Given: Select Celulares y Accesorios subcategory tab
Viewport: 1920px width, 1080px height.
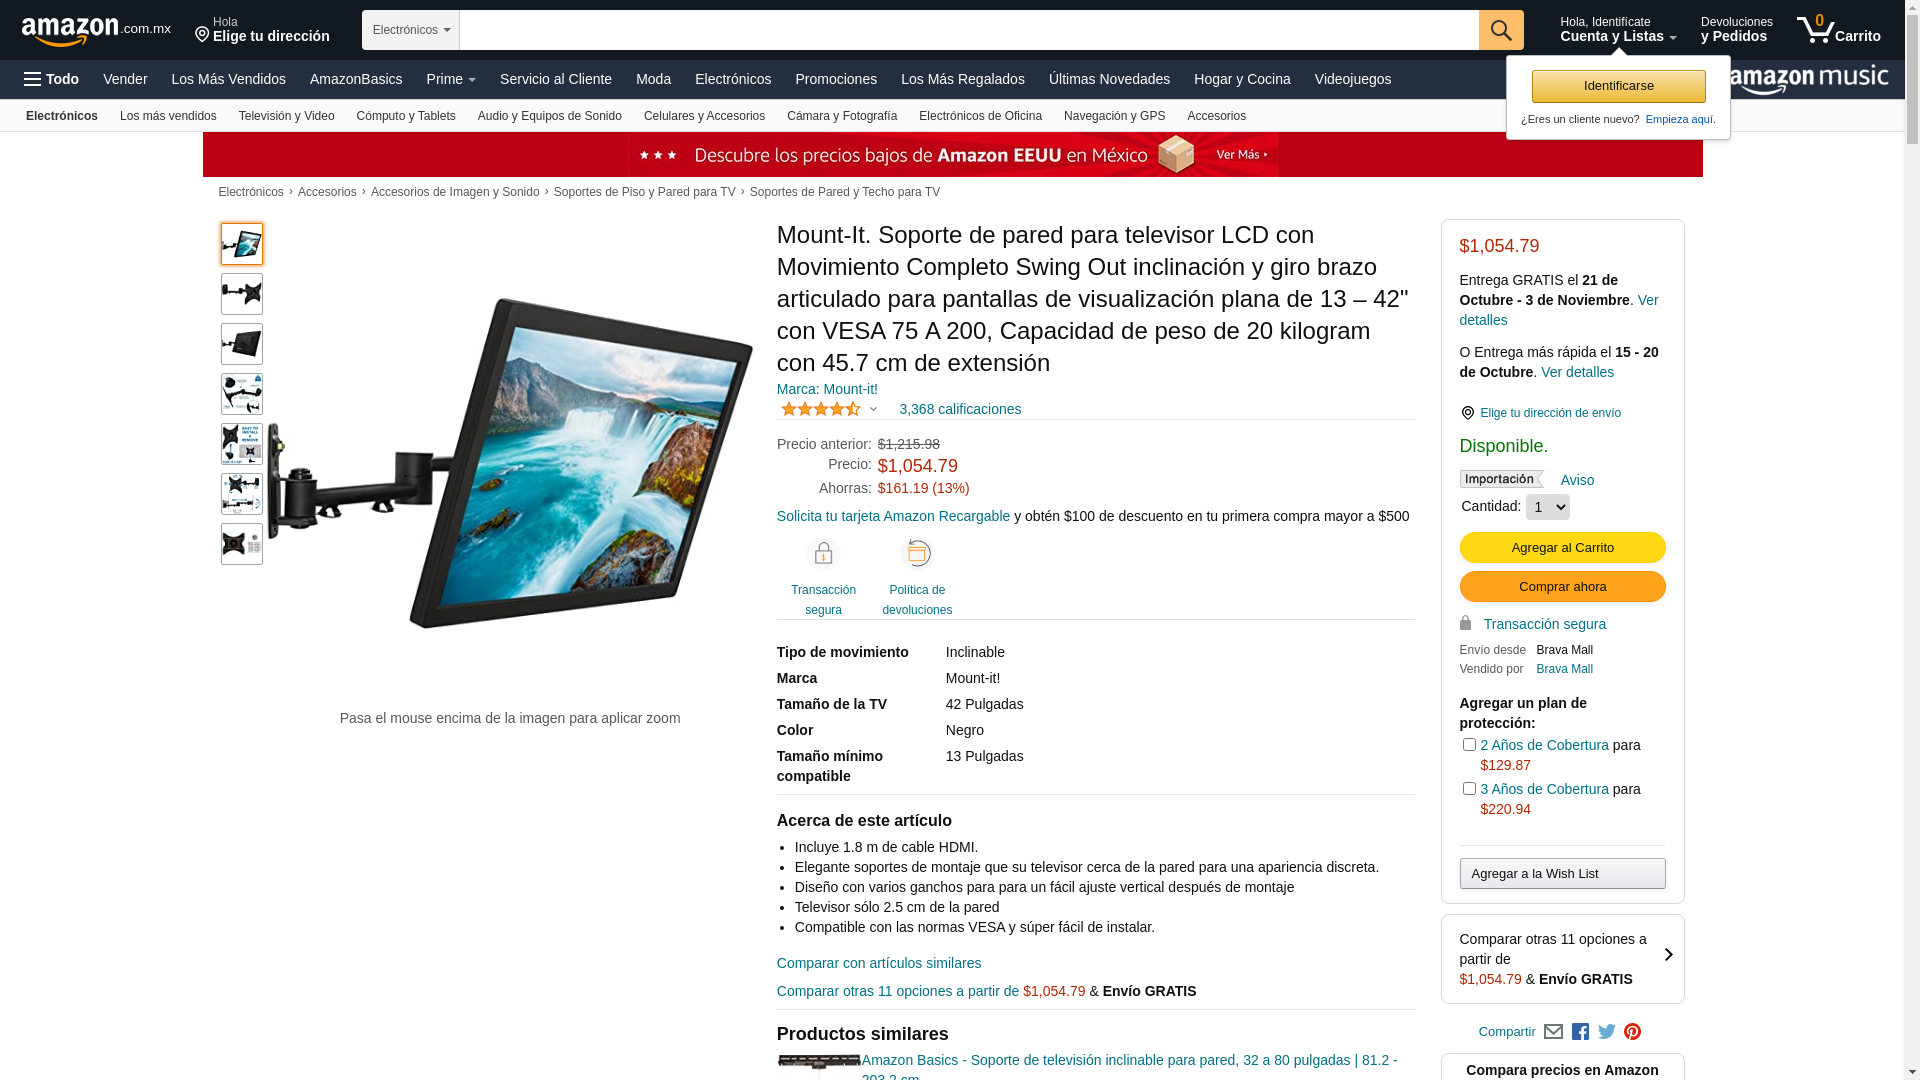Looking at the screenshot, I should point(704,116).
